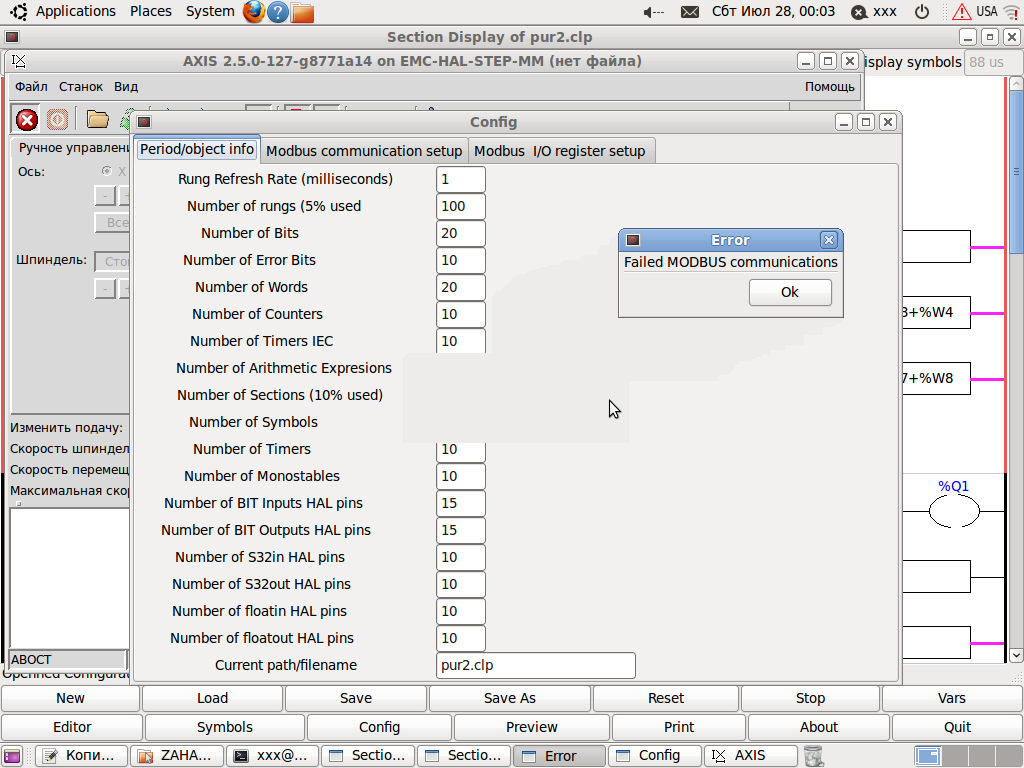Click the Number of Bits field

click(x=461, y=233)
